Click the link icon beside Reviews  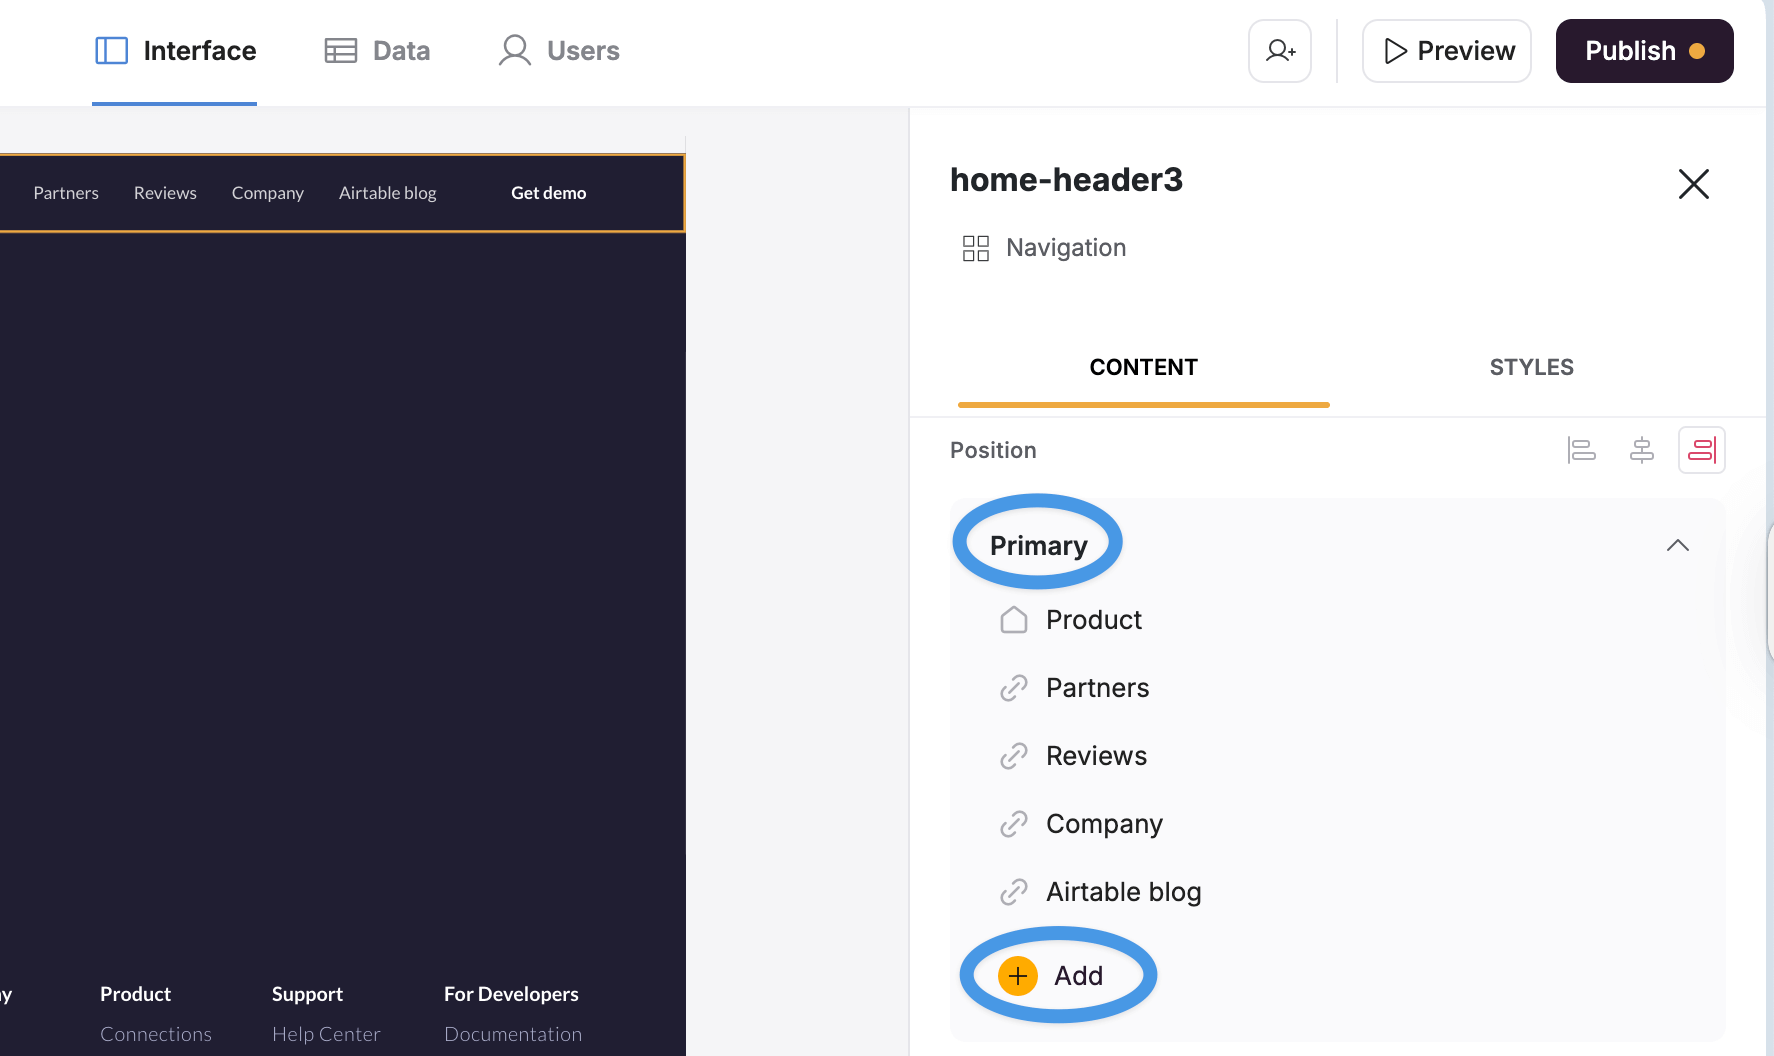(1014, 756)
